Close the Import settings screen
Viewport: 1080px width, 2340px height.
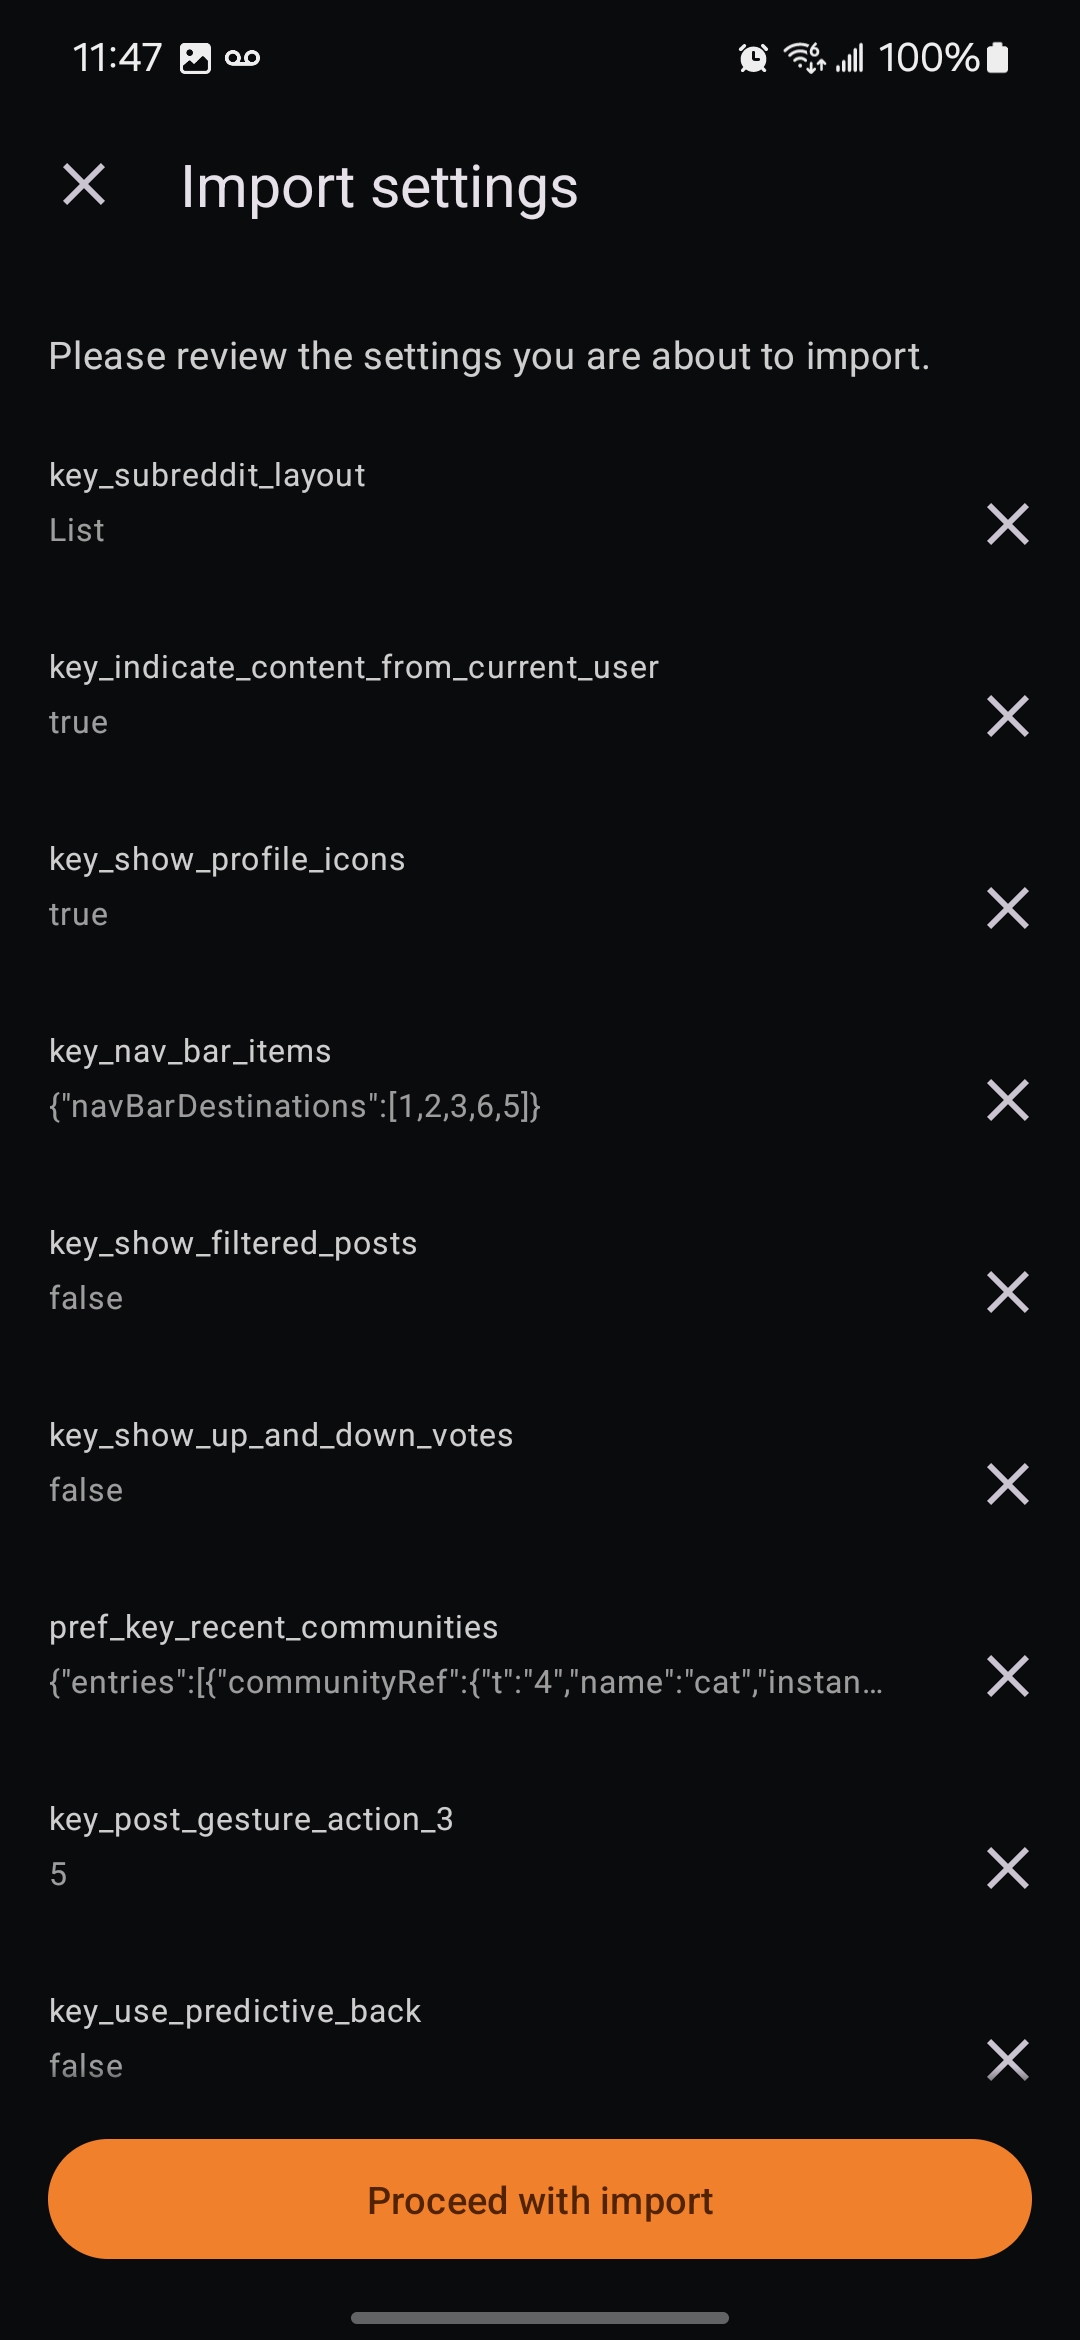pyautogui.click(x=84, y=185)
